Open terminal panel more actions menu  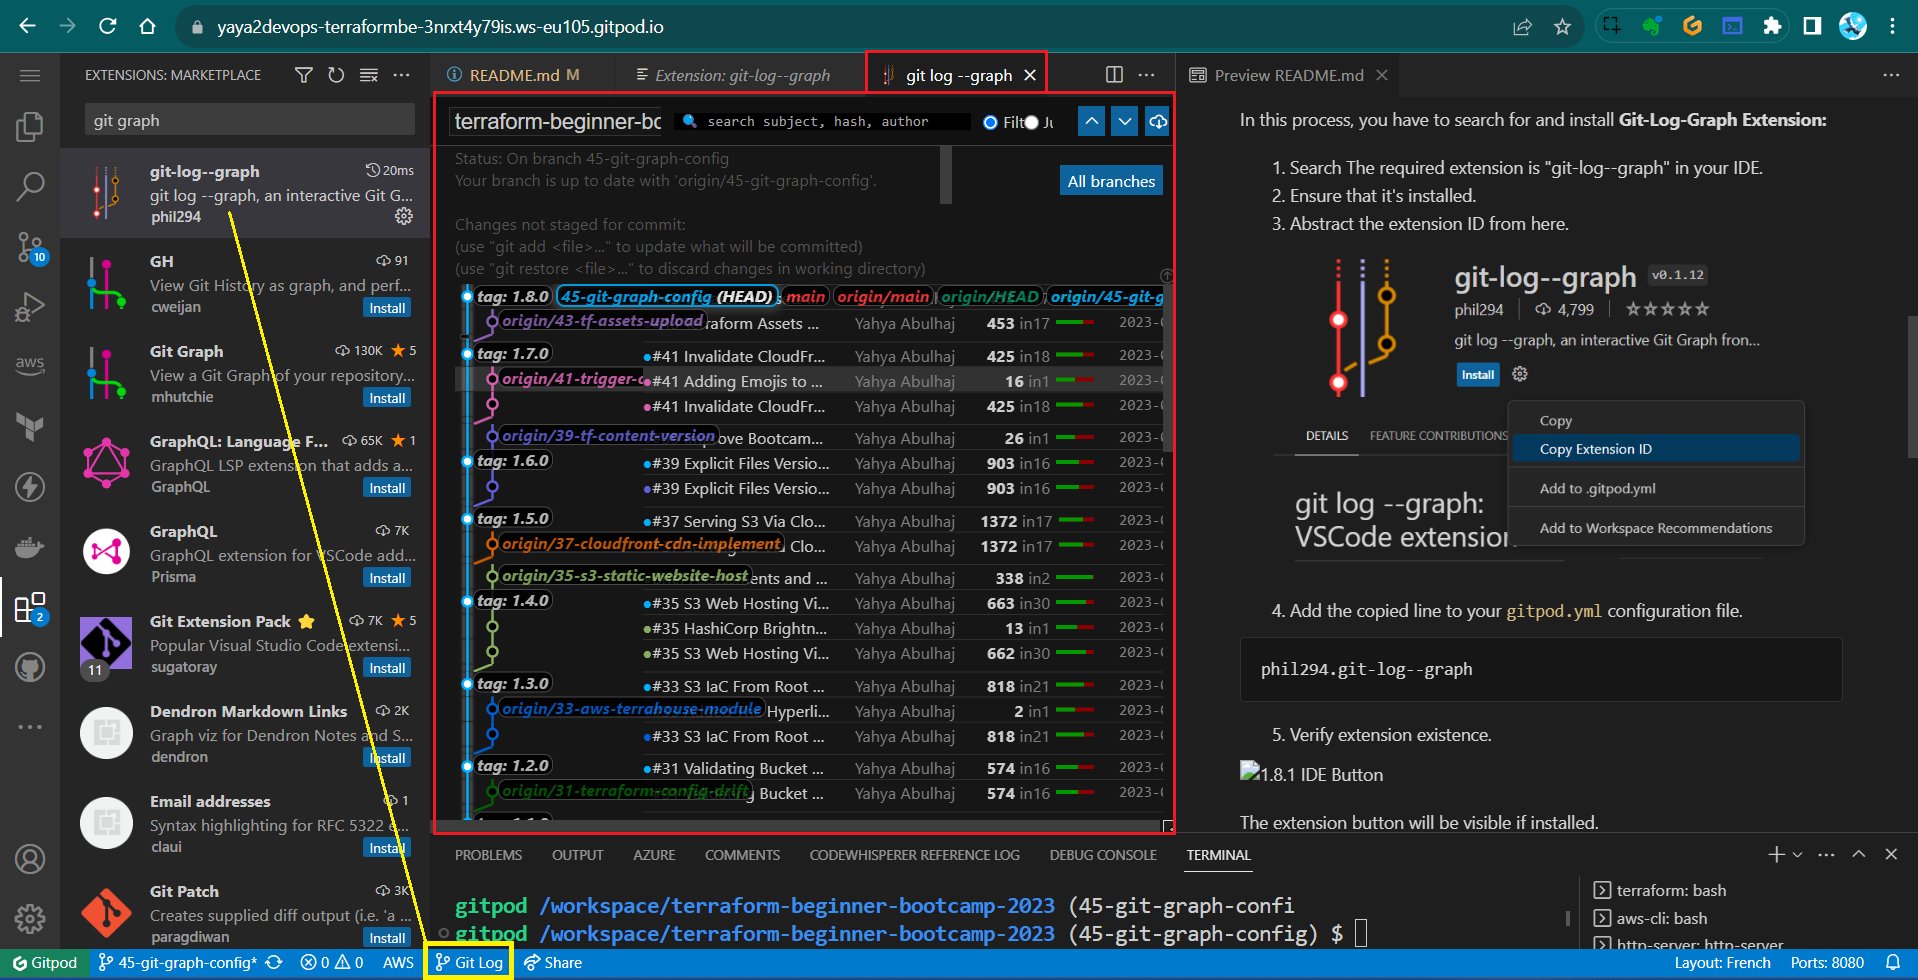(1826, 854)
